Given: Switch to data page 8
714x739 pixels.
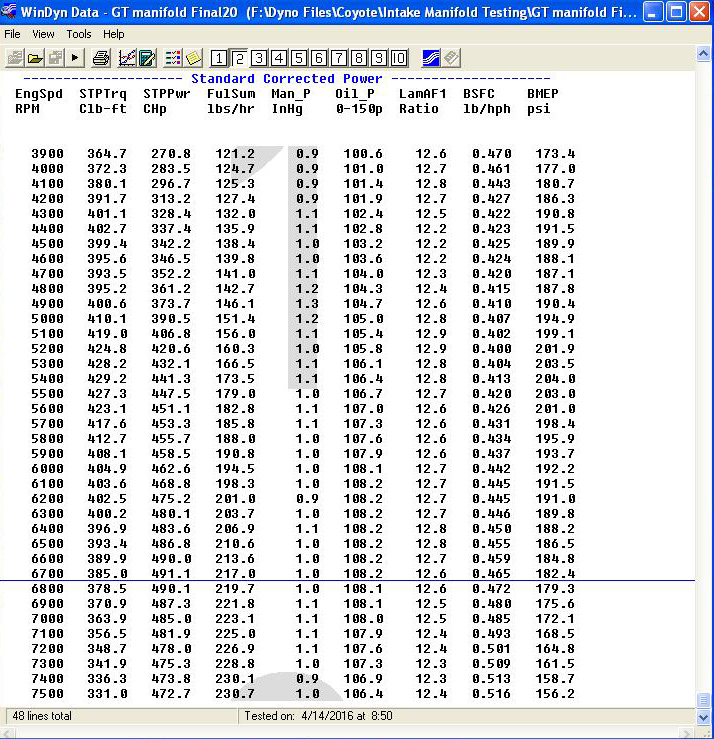Looking at the screenshot, I should pyautogui.click(x=359, y=58).
